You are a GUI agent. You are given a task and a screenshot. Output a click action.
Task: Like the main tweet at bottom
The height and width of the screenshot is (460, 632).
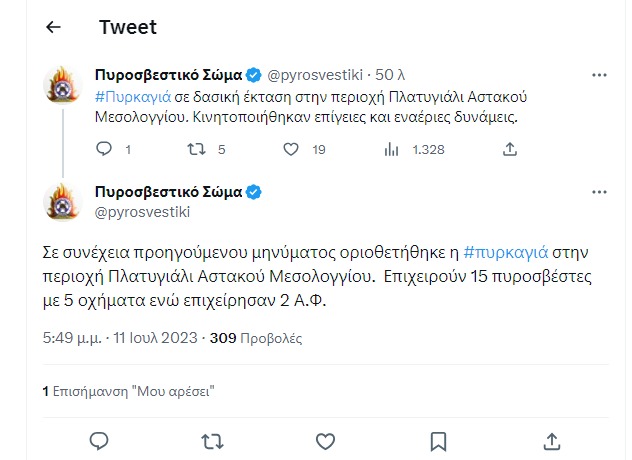(325, 440)
